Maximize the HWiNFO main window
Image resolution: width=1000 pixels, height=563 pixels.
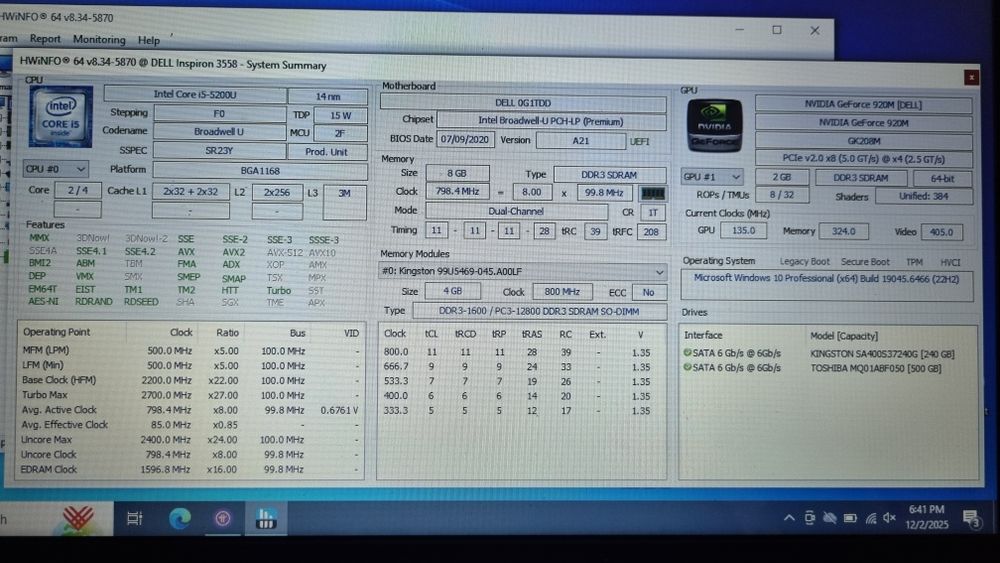point(777,30)
